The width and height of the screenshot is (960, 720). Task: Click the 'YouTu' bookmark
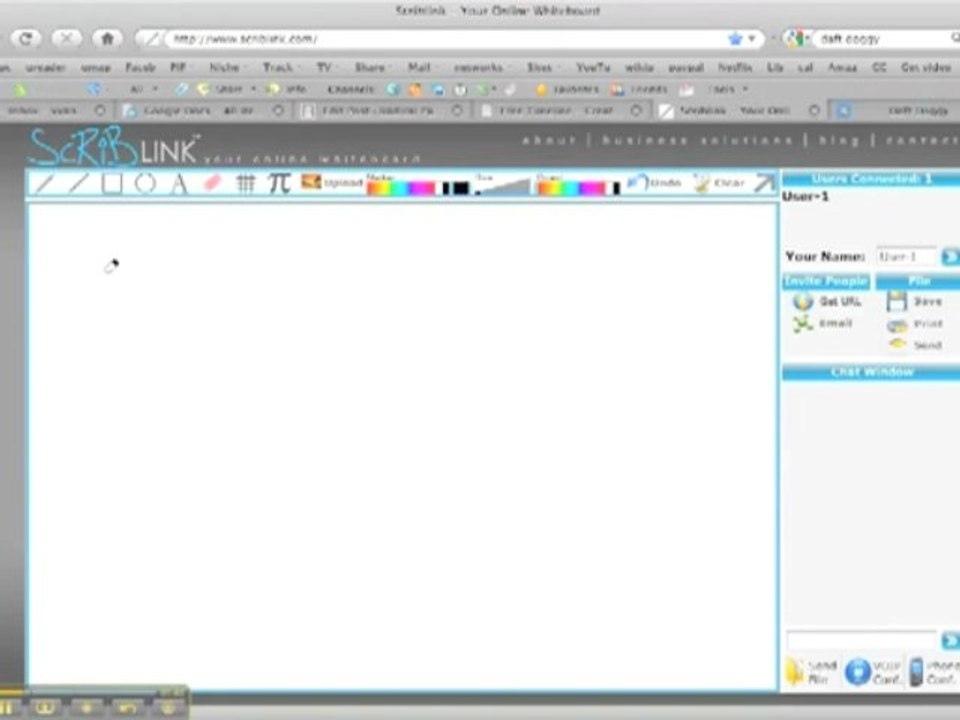[593, 67]
